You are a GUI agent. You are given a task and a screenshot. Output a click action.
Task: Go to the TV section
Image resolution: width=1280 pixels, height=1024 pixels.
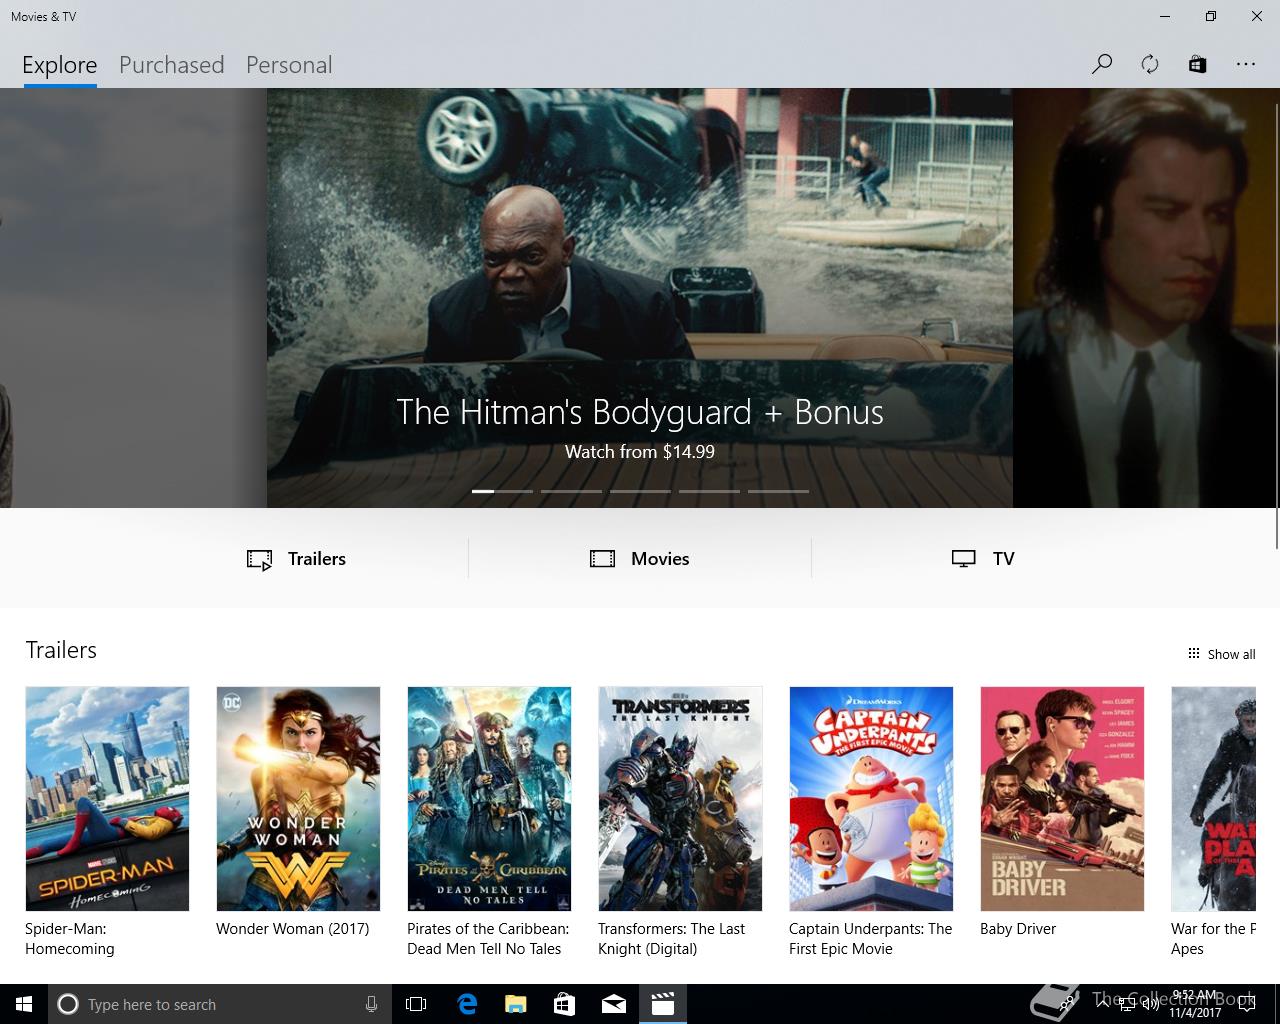coord(983,559)
